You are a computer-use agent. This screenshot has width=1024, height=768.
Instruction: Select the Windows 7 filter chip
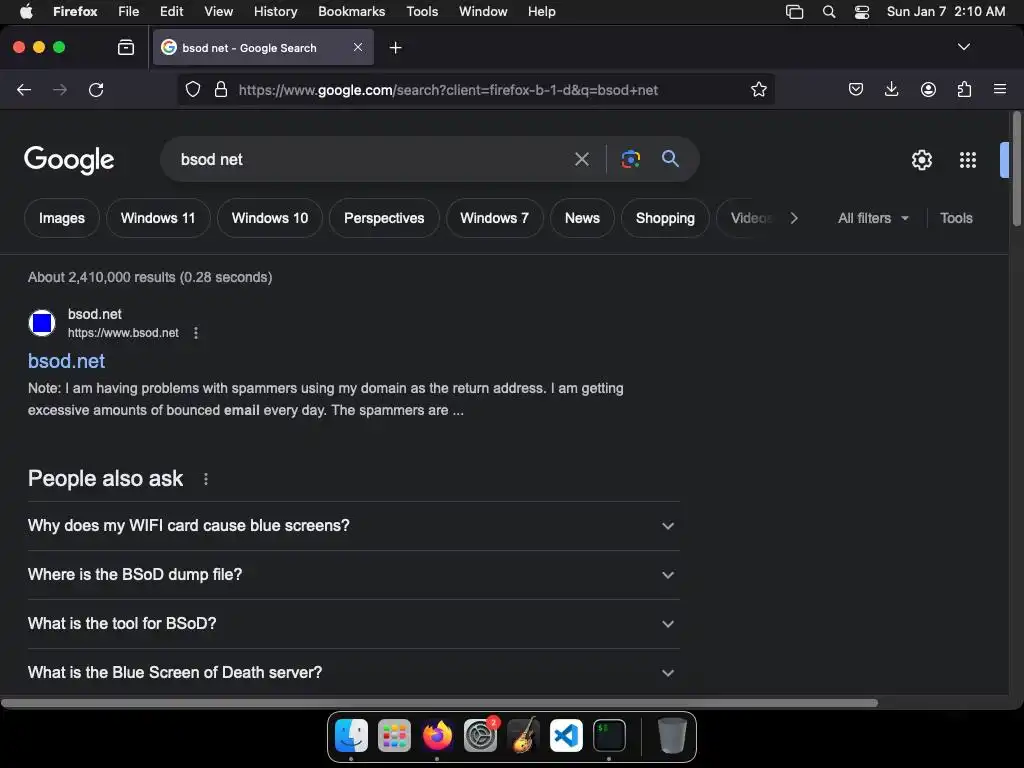coord(494,218)
